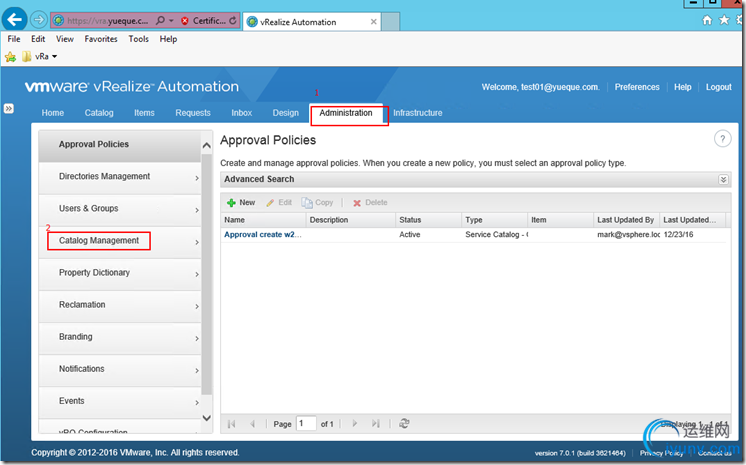Sort by the Description column header
The image size is (746, 465).
[x=351, y=220]
